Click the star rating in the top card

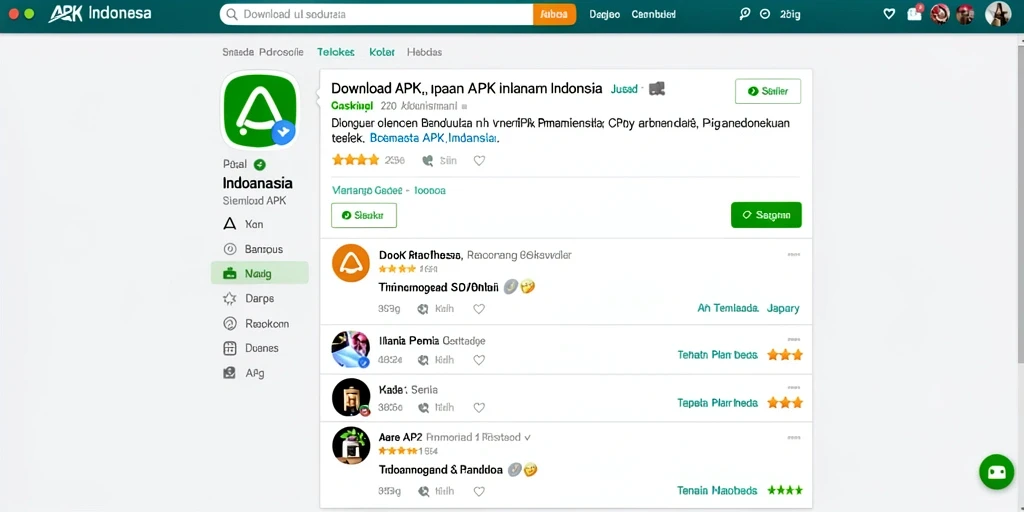(x=355, y=160)
